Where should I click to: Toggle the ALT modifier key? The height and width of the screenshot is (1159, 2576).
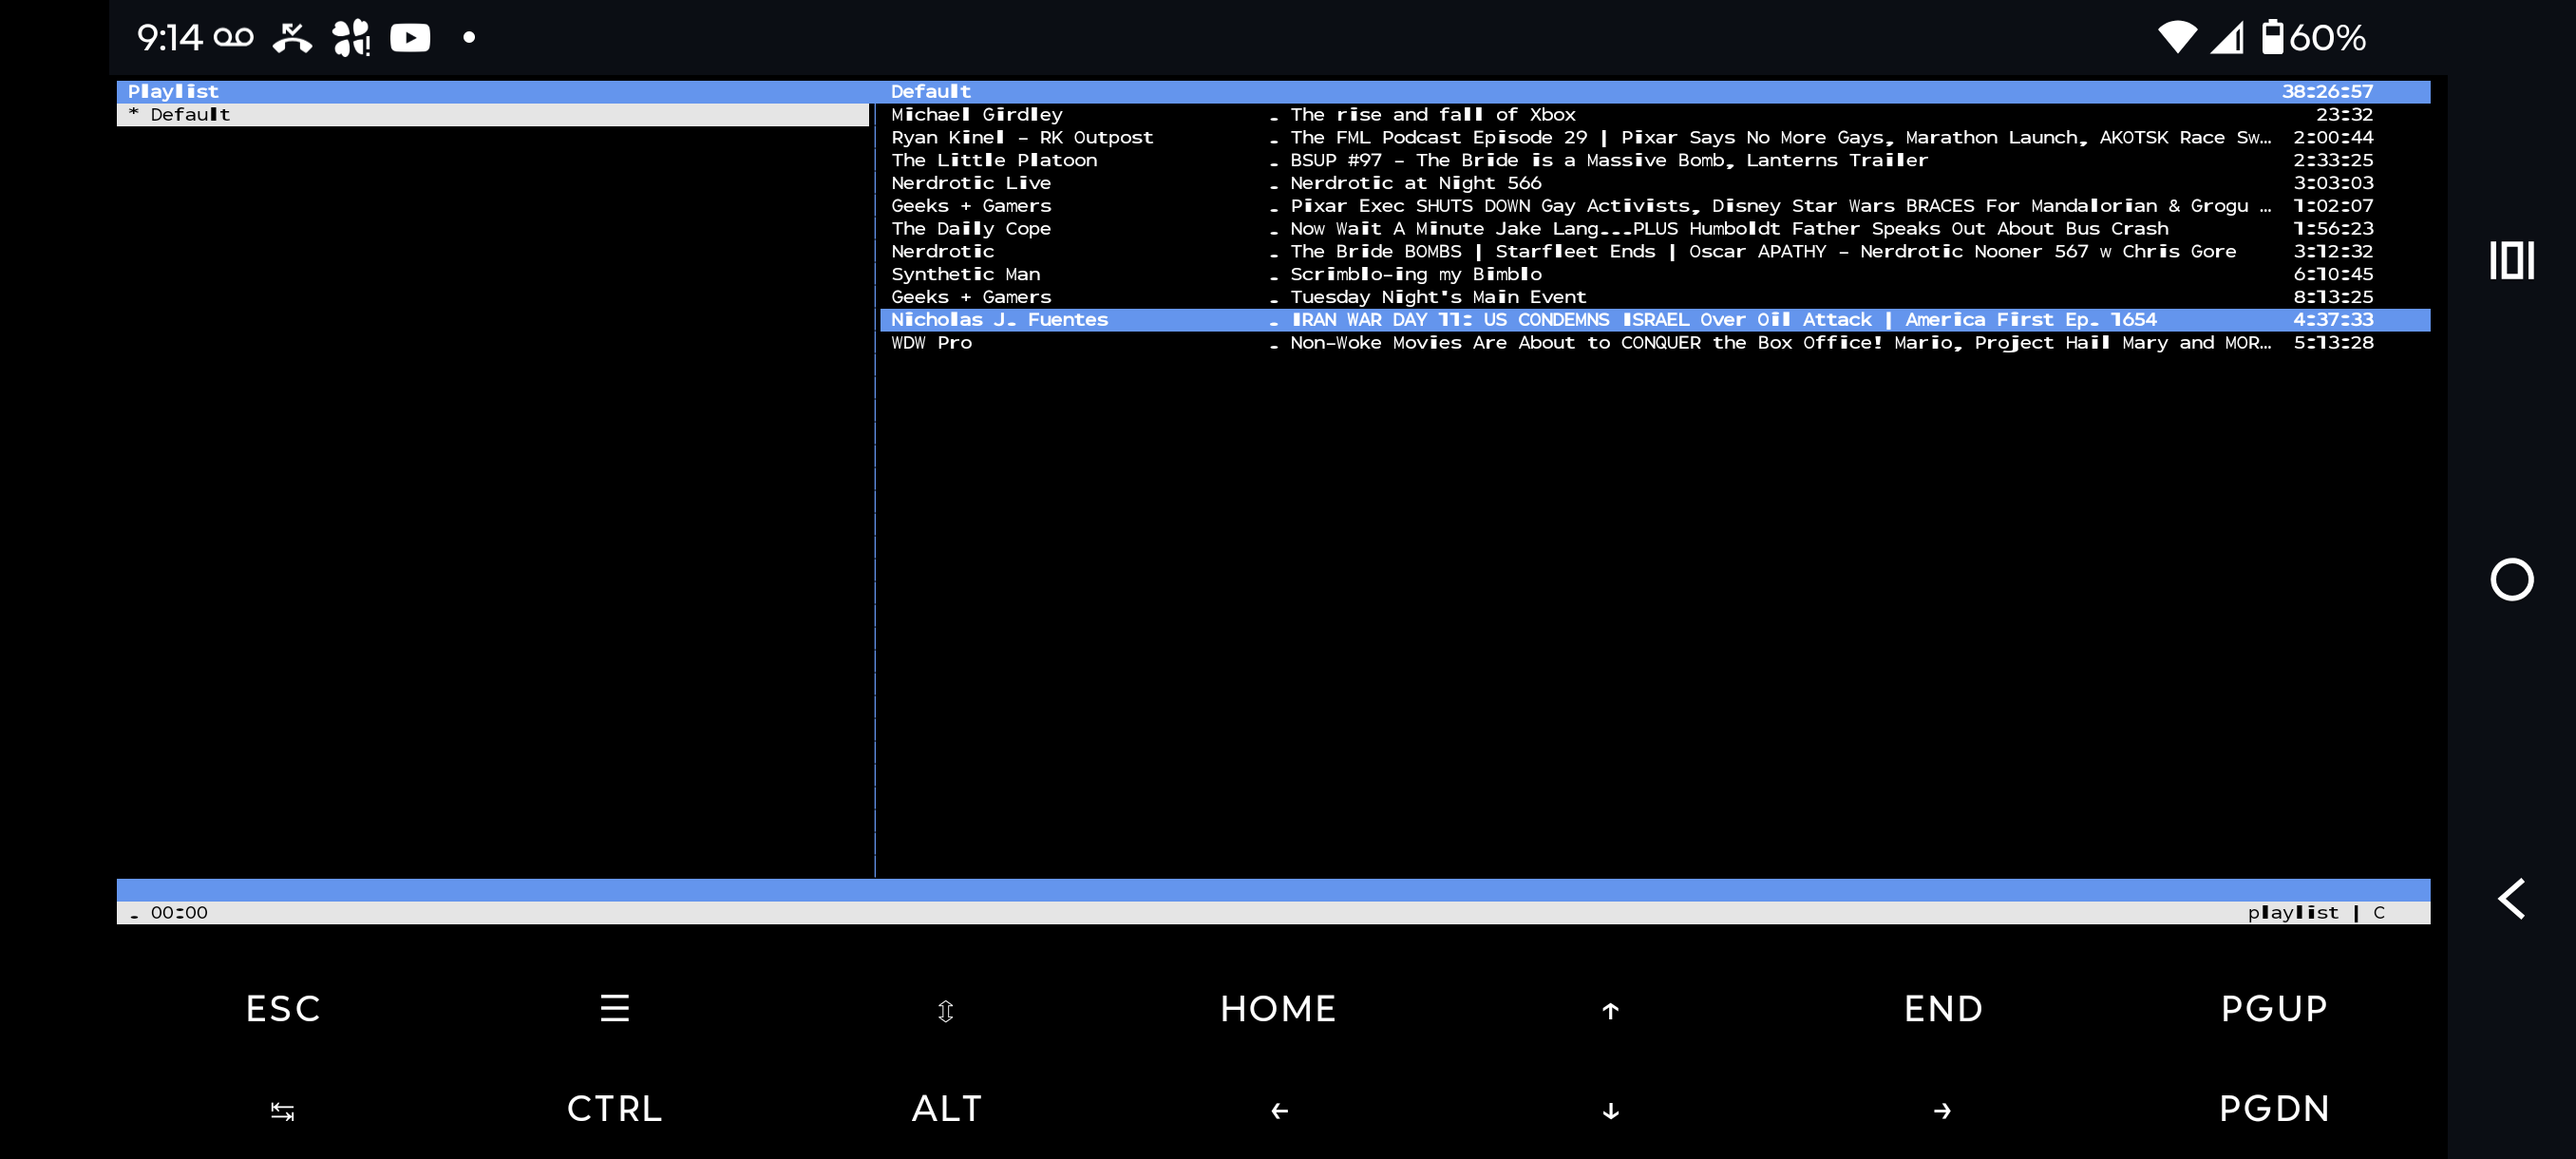coord(946,1108)
